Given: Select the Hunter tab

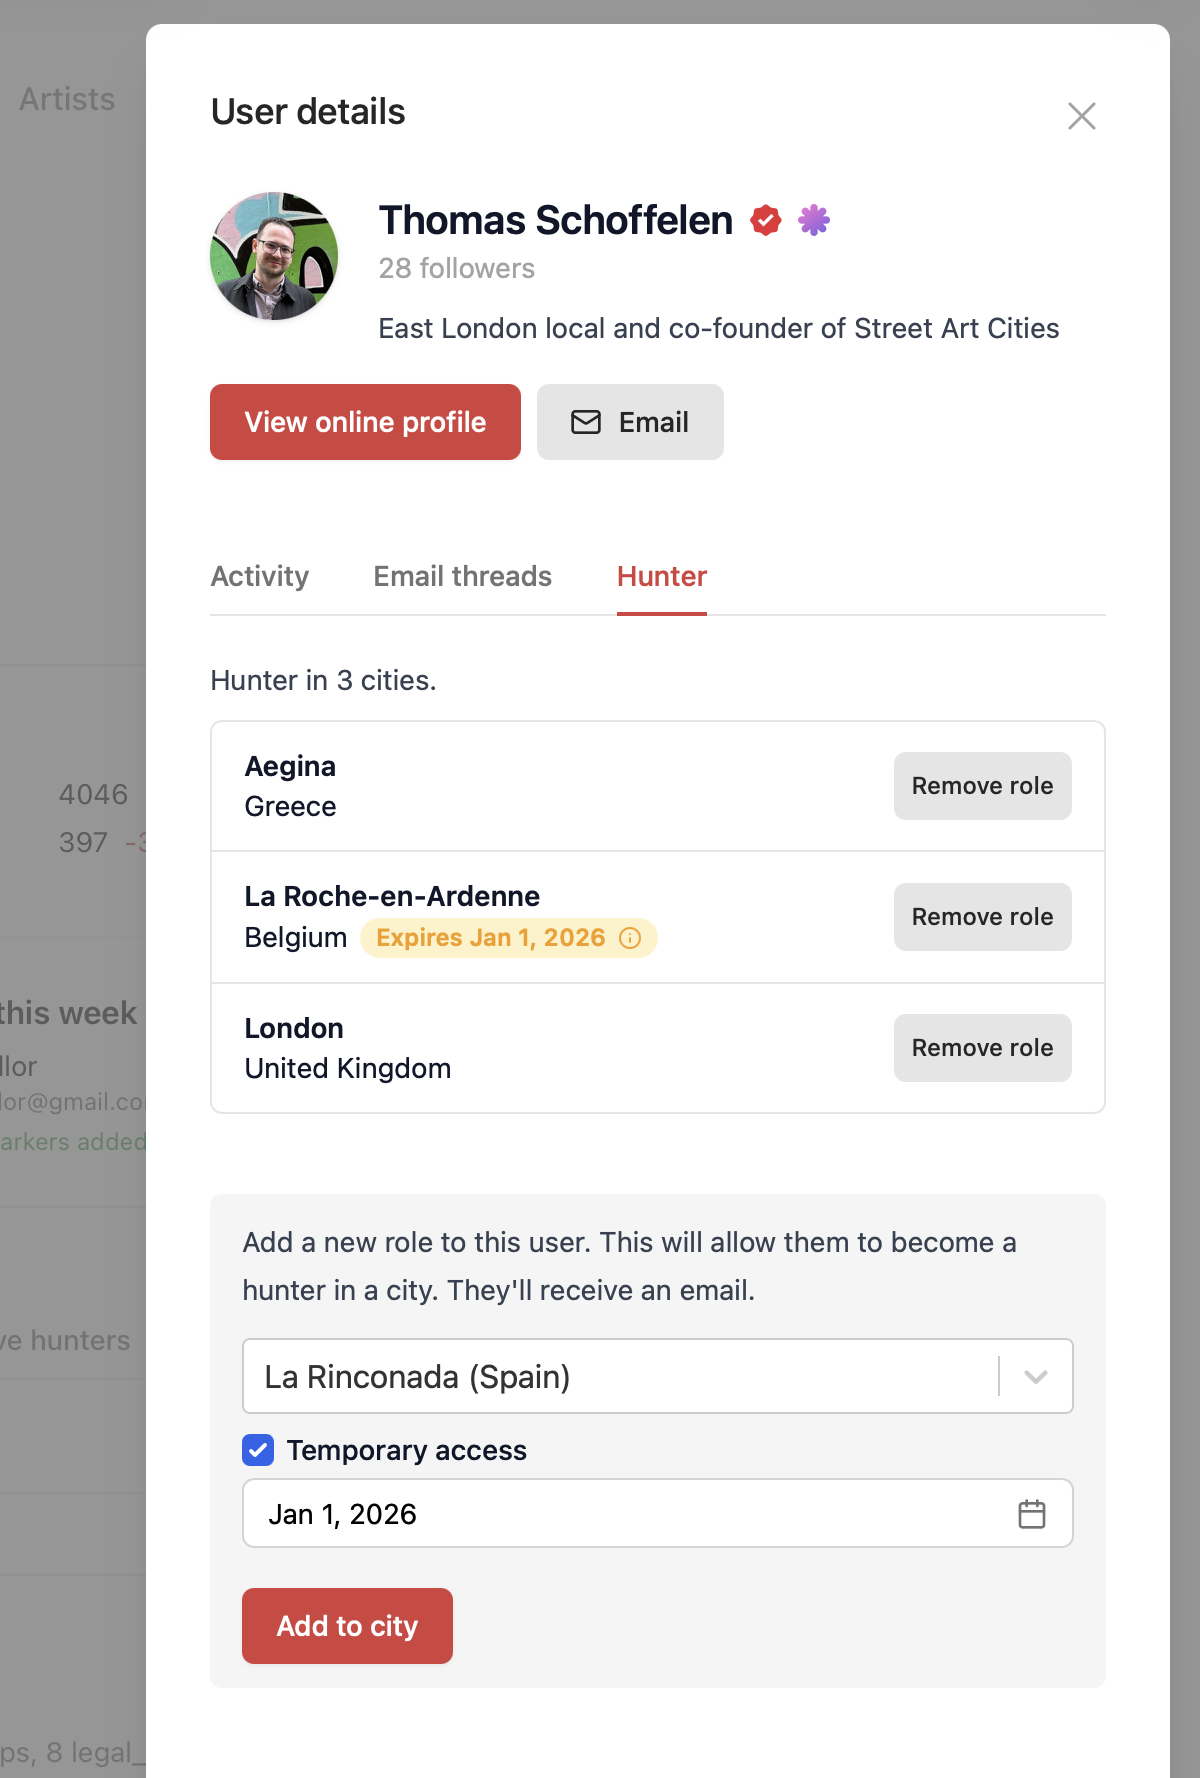Looking at the screenshot, I should click(x=662, y=577).
